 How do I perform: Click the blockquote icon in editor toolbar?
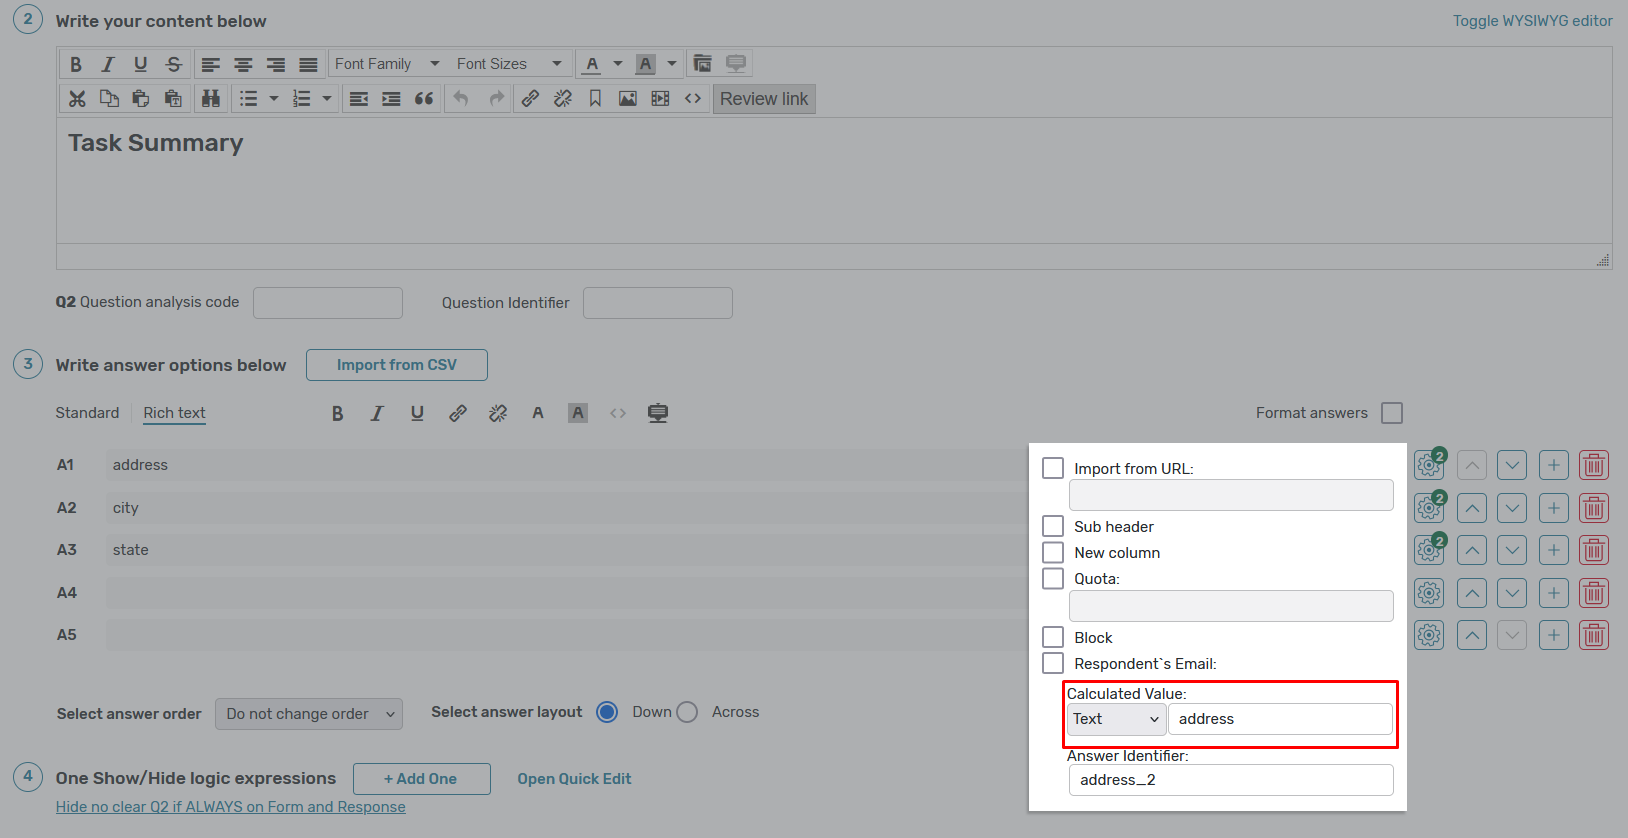424,98
